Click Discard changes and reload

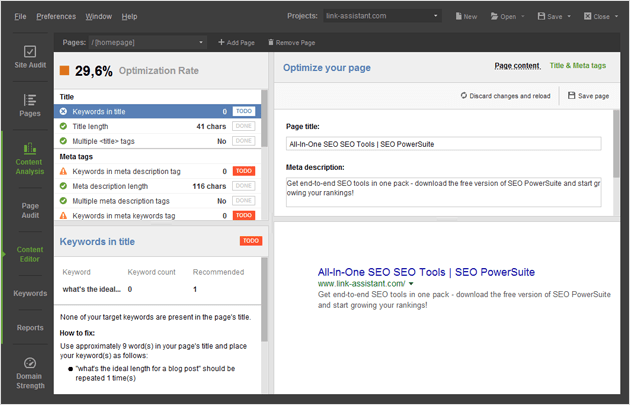(x=505, y=96)
